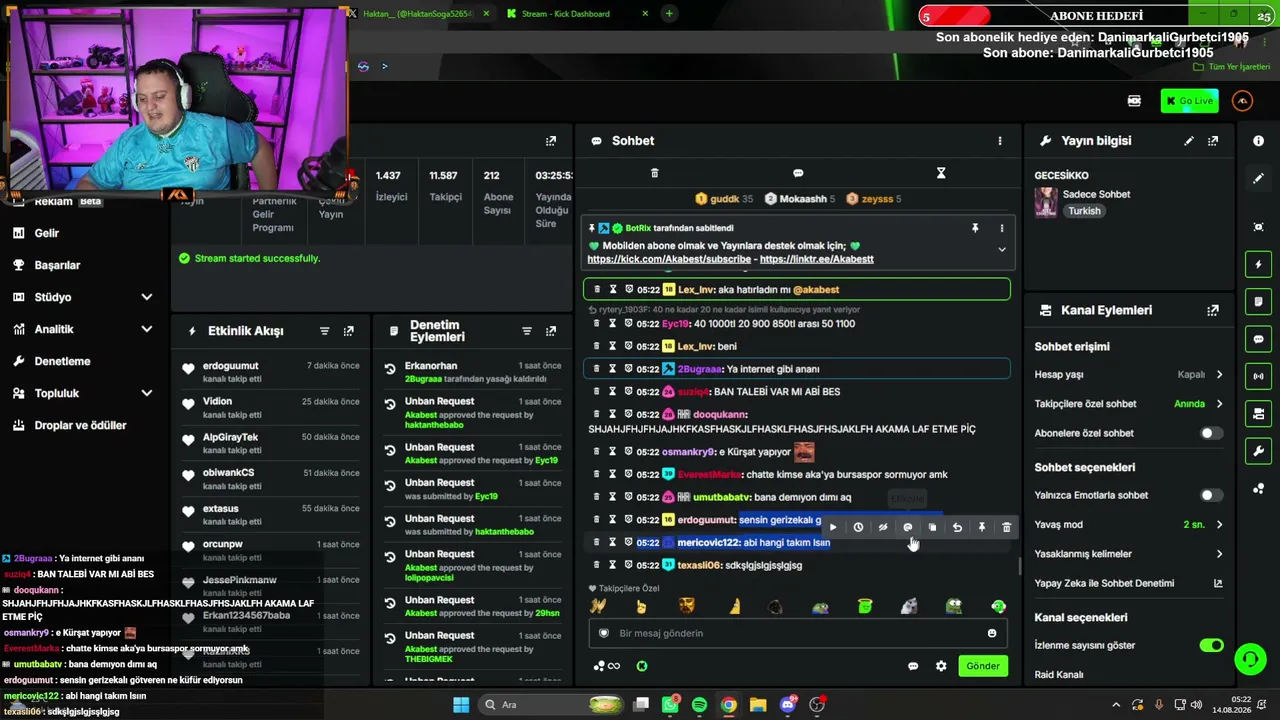Open Windows Start menu
Image resolution: width=1280 pixels, height=720 pixels.
pos(461,705)
